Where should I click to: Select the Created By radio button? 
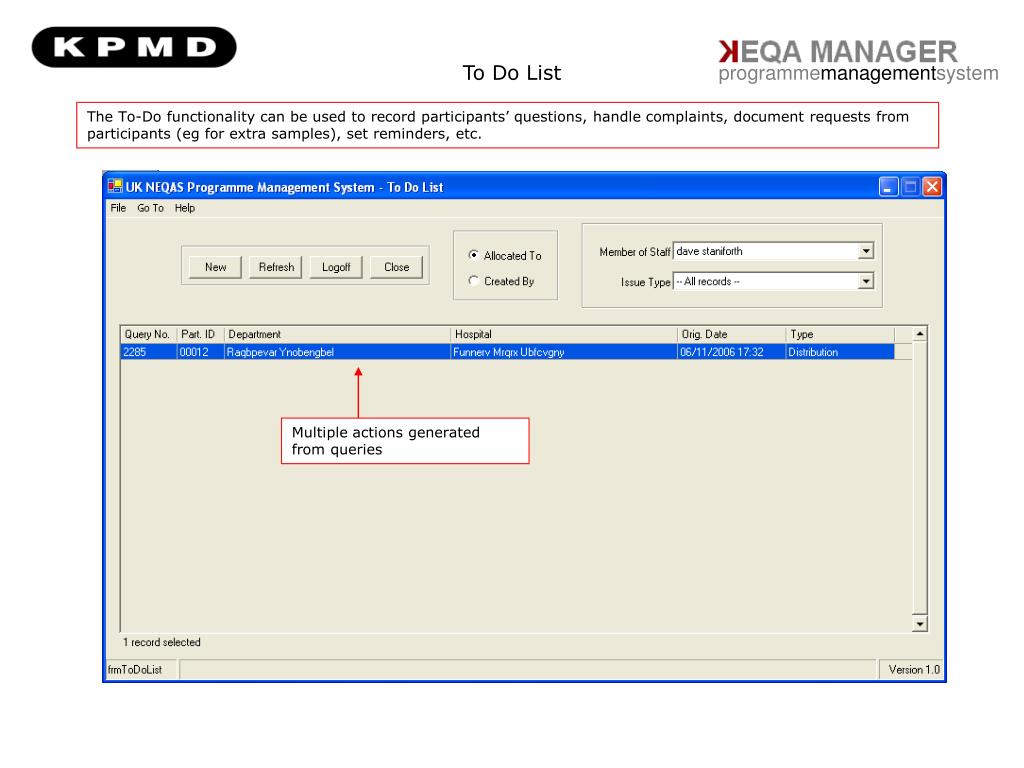[x=473, y=280]
